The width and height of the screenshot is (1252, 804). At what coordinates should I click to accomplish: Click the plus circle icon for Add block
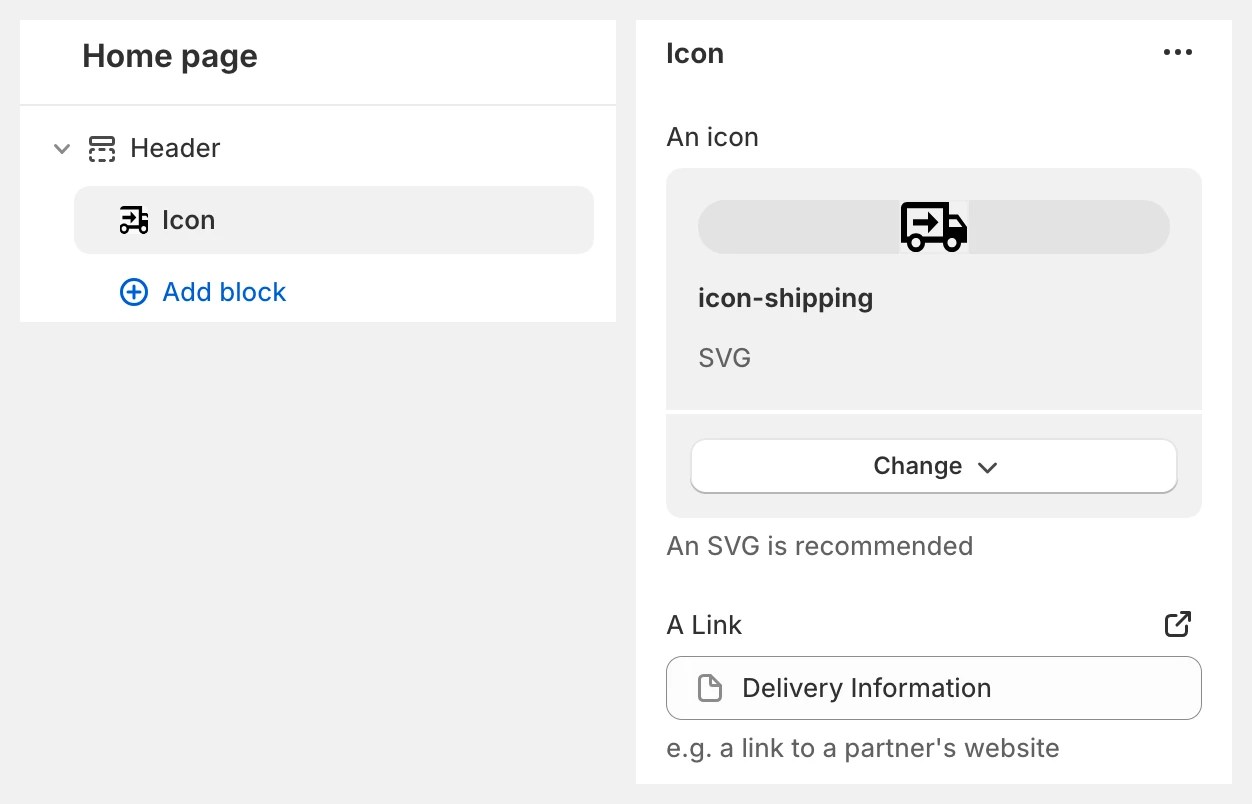pos(134,292)
